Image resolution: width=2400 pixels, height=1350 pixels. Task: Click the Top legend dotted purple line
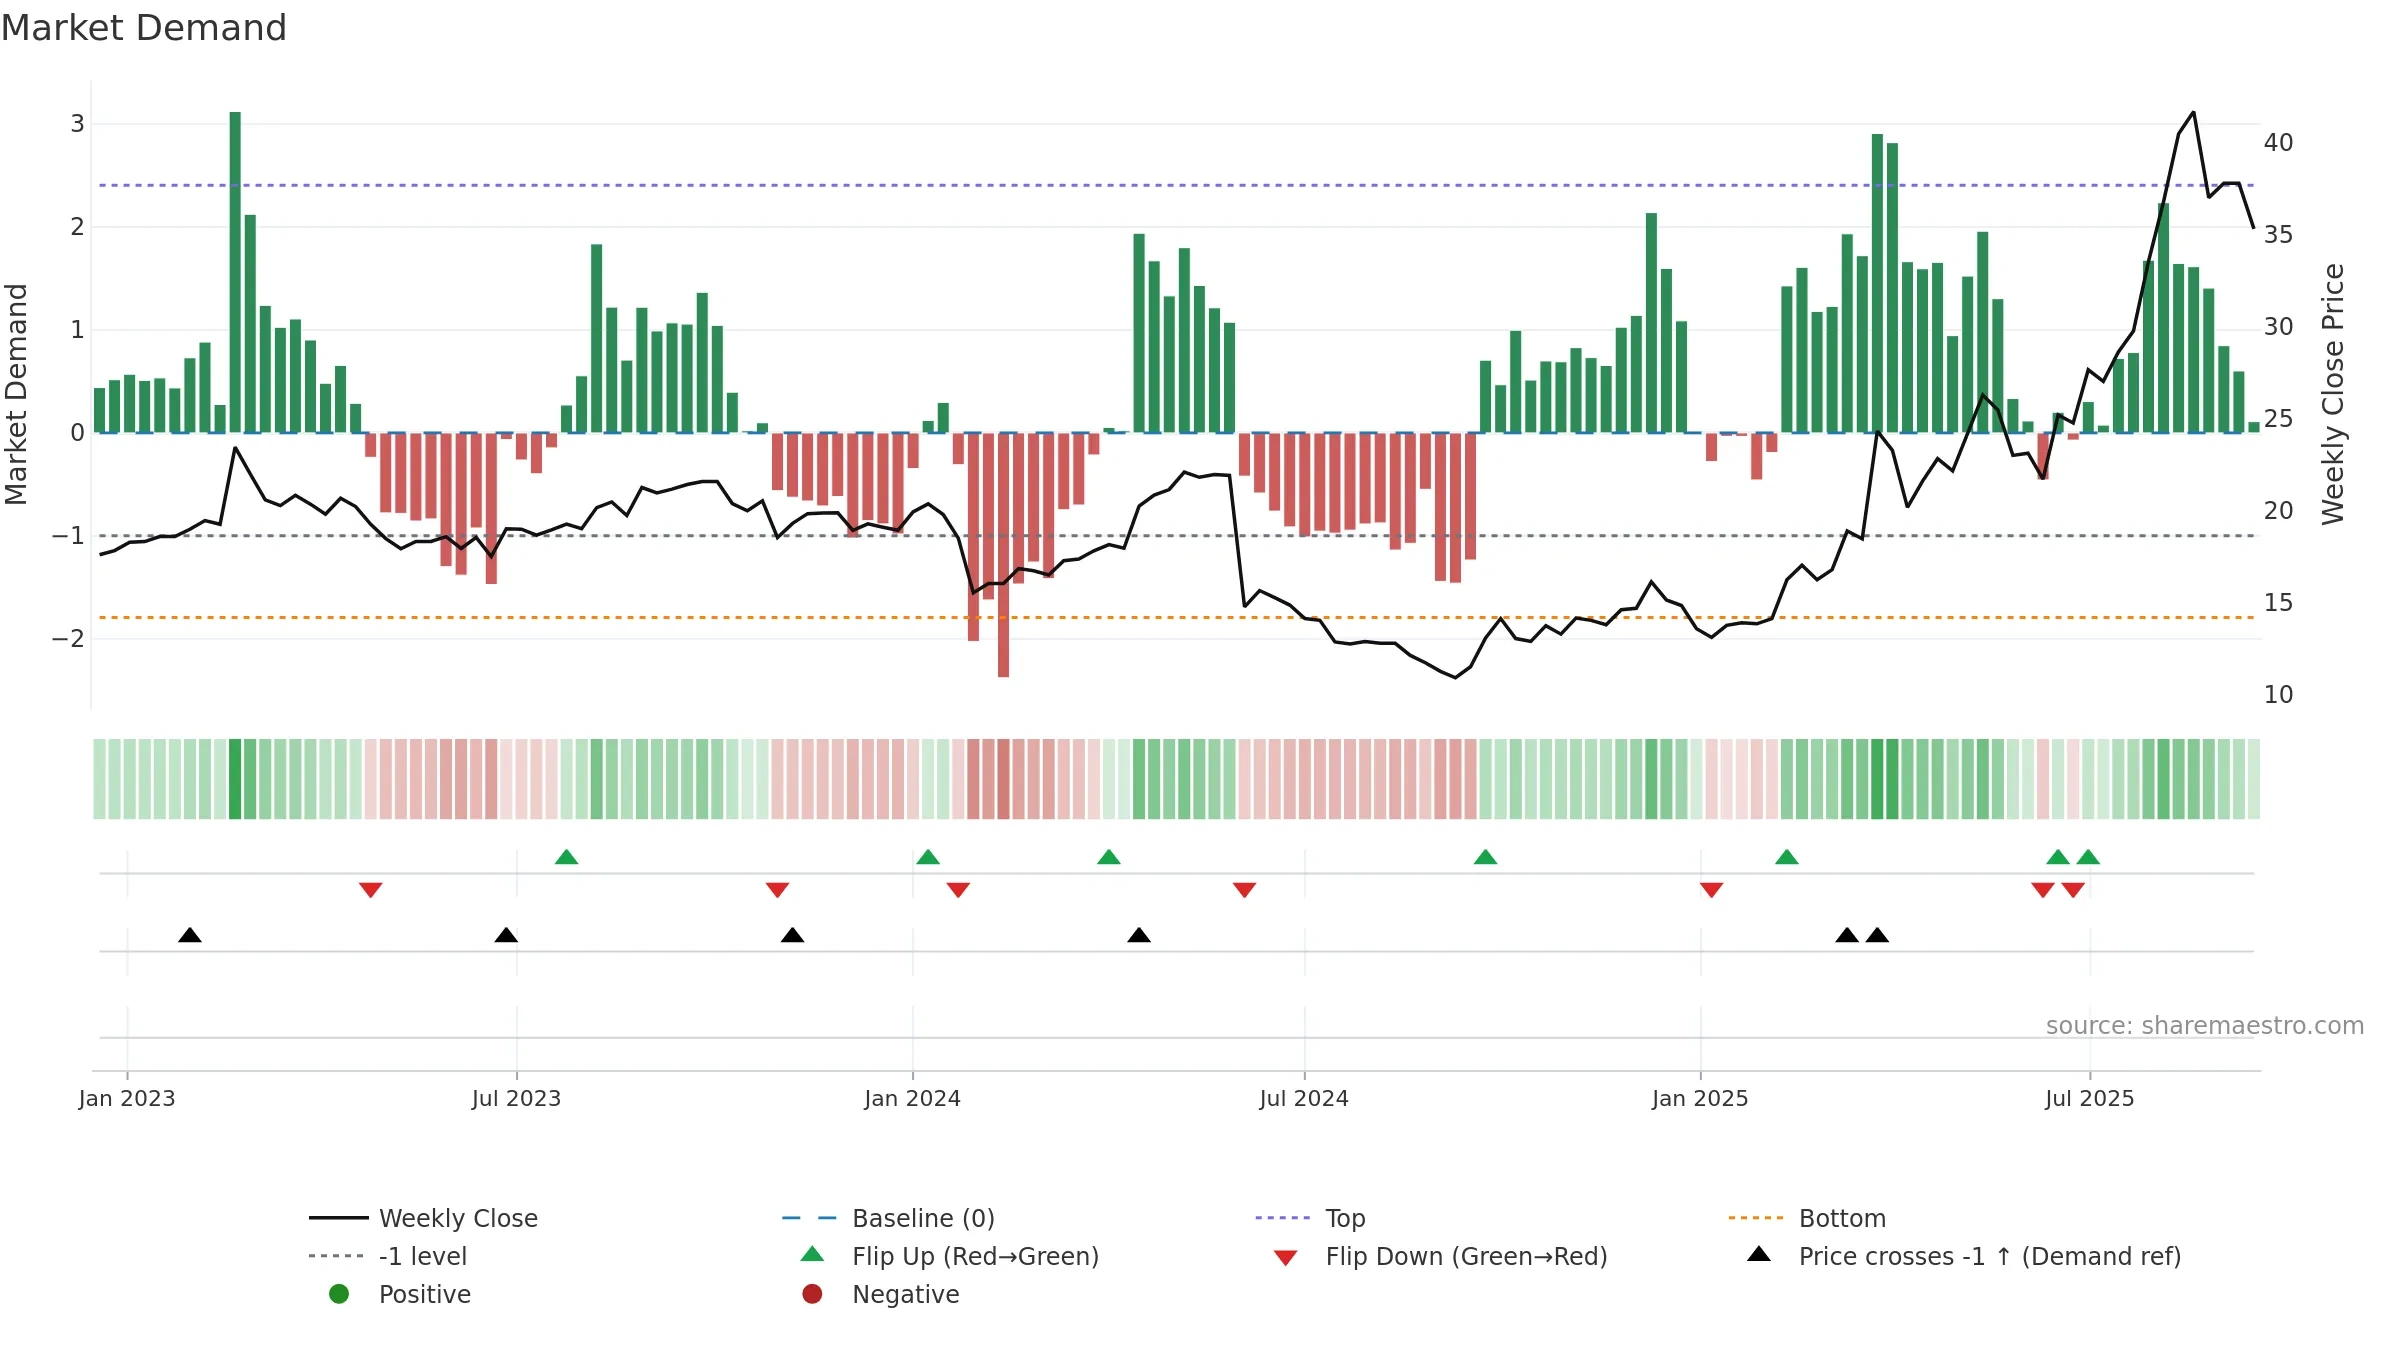[x=1282, y=1218]
